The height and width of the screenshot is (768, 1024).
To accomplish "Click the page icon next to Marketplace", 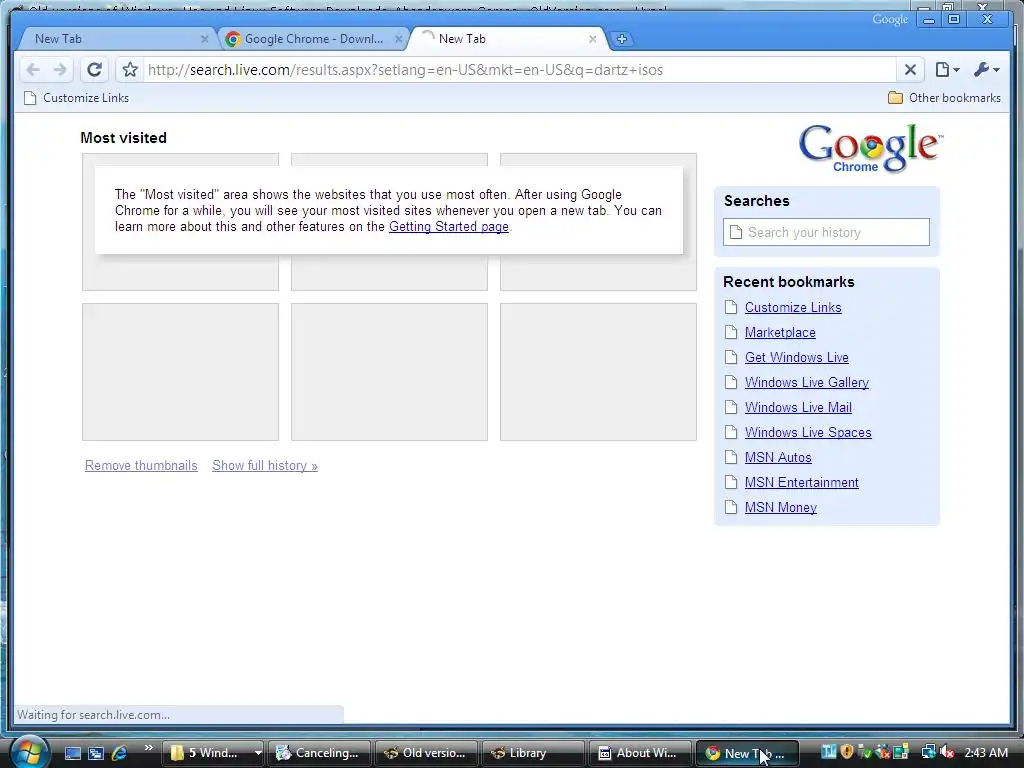I will [731, 332].
